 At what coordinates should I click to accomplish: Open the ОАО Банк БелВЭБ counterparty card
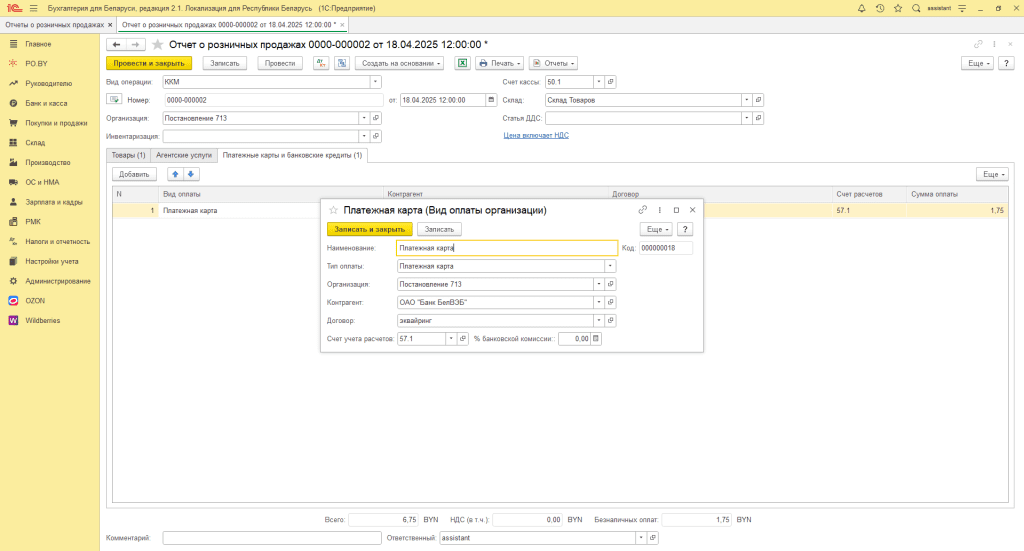(611, 302)
